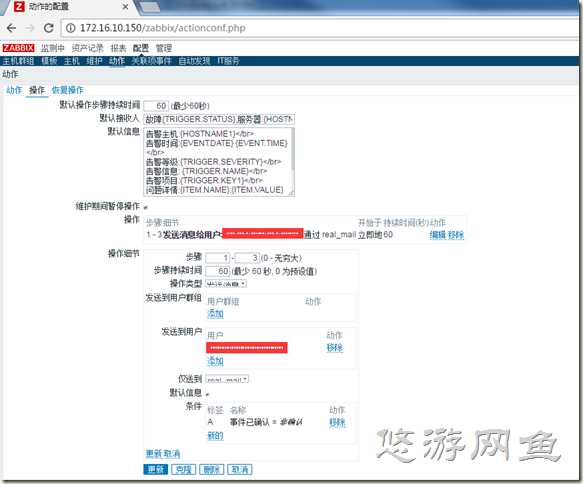This screenshot has width=583, height=484.
Task: Click the 删除 button
Action: 212,470
